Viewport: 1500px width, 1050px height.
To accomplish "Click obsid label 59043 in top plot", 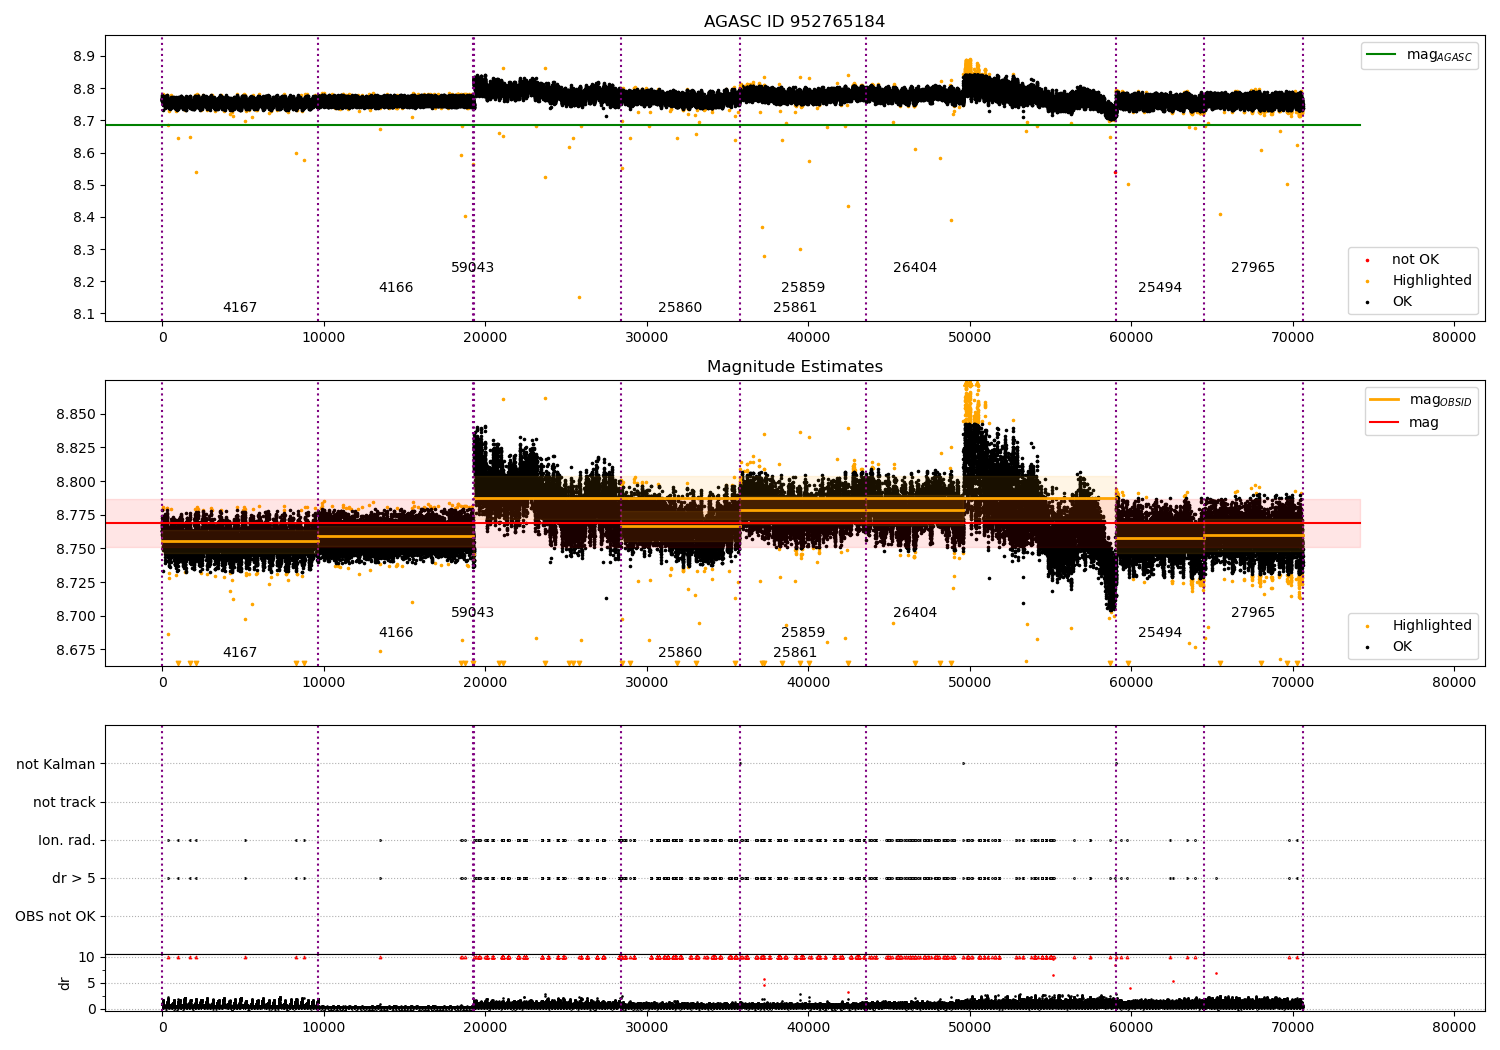I will click(472, 268).
